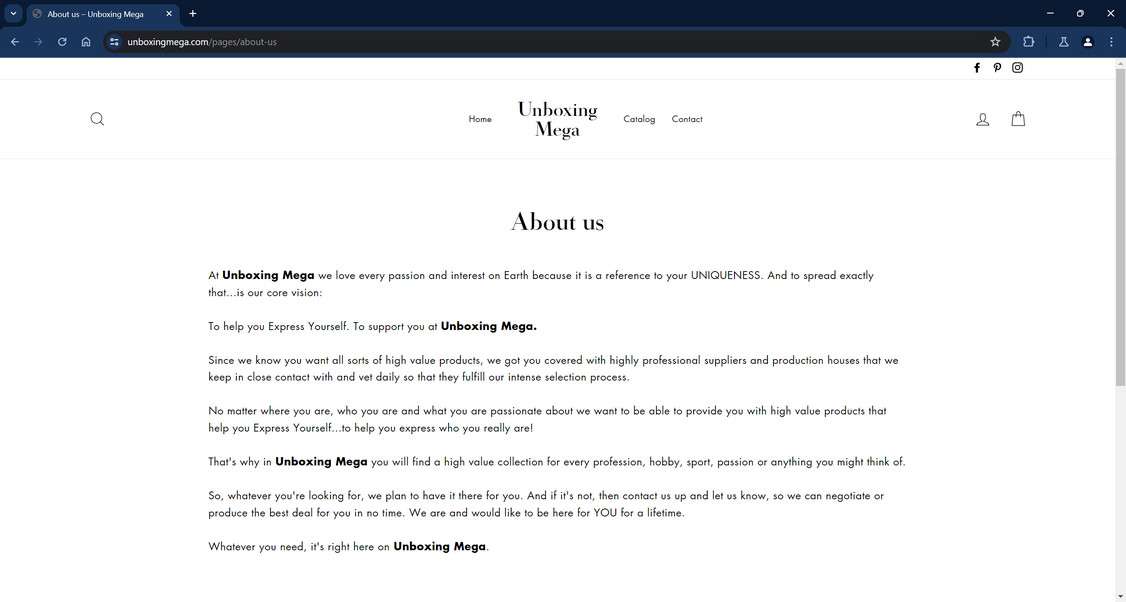The width and height of the screenshot is (1126, 602).
Task: Open the browser three-dot menu
Action: click(1110, 41)
